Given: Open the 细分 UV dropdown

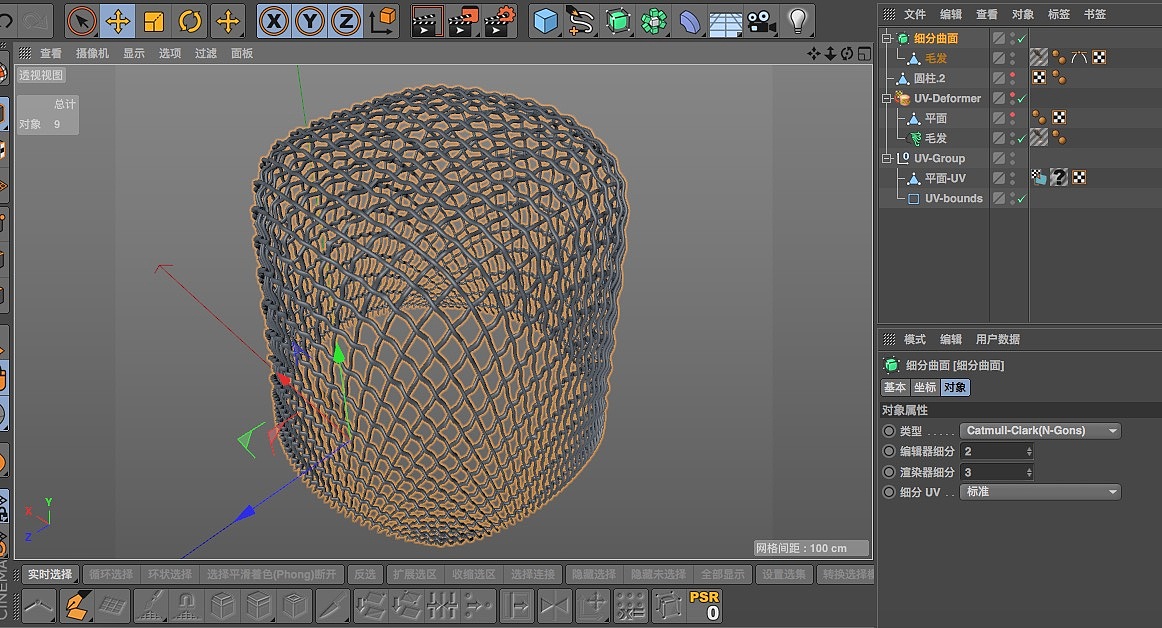Looking at the screenshot, I should coord(1040,492).
